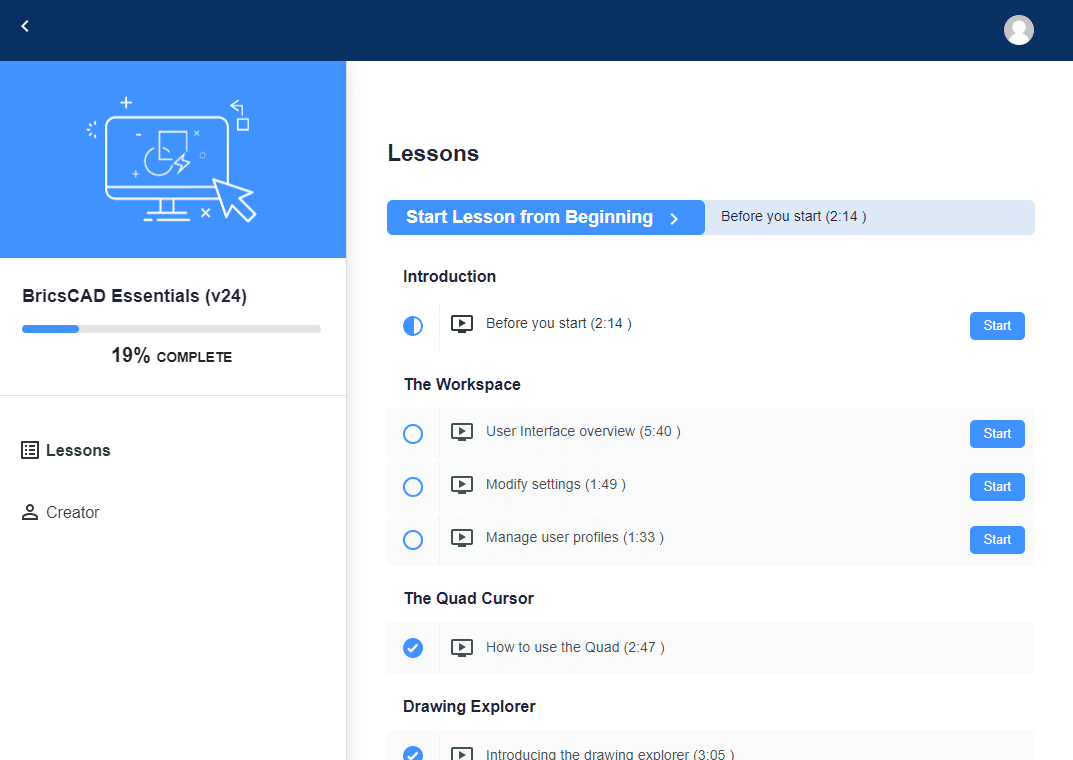Click the Lessons list icon in sidebar
Viewport: 1073px width, 760px height.
30,450
